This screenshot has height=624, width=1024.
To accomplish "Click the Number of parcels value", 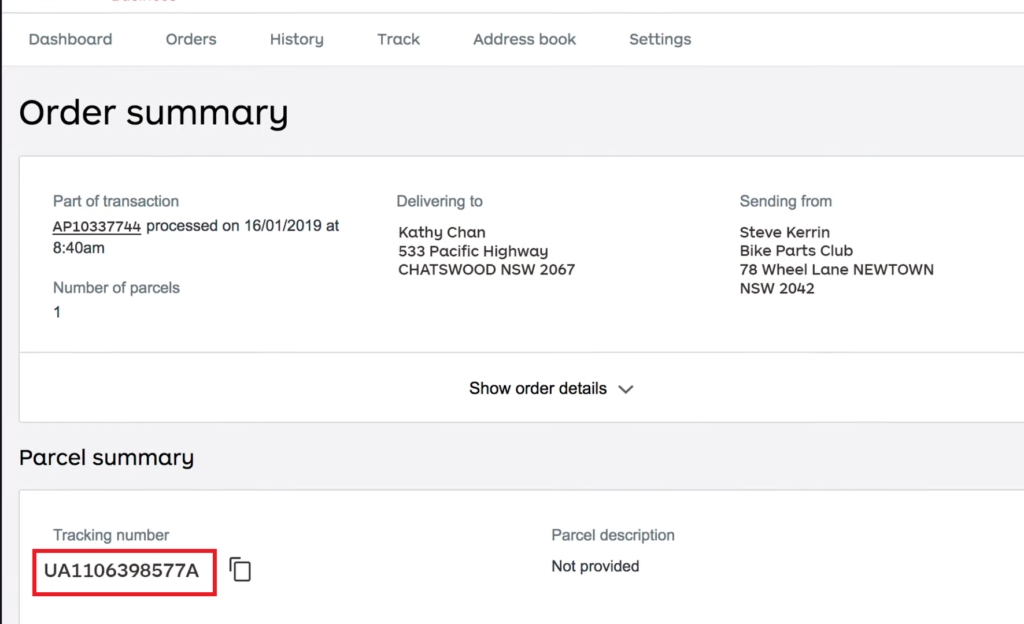I will click(x=57, y=311).
